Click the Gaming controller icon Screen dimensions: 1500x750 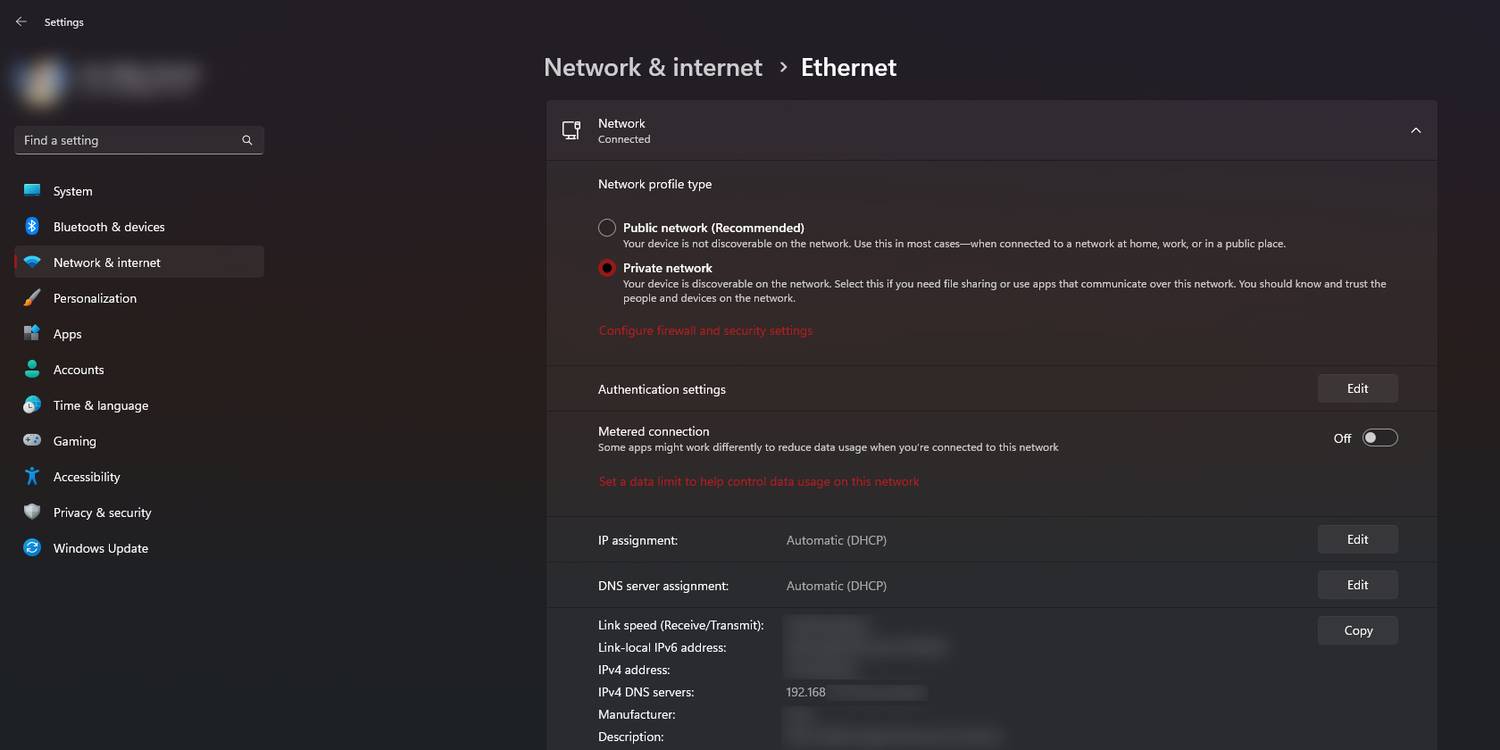(x=32, y=441)
